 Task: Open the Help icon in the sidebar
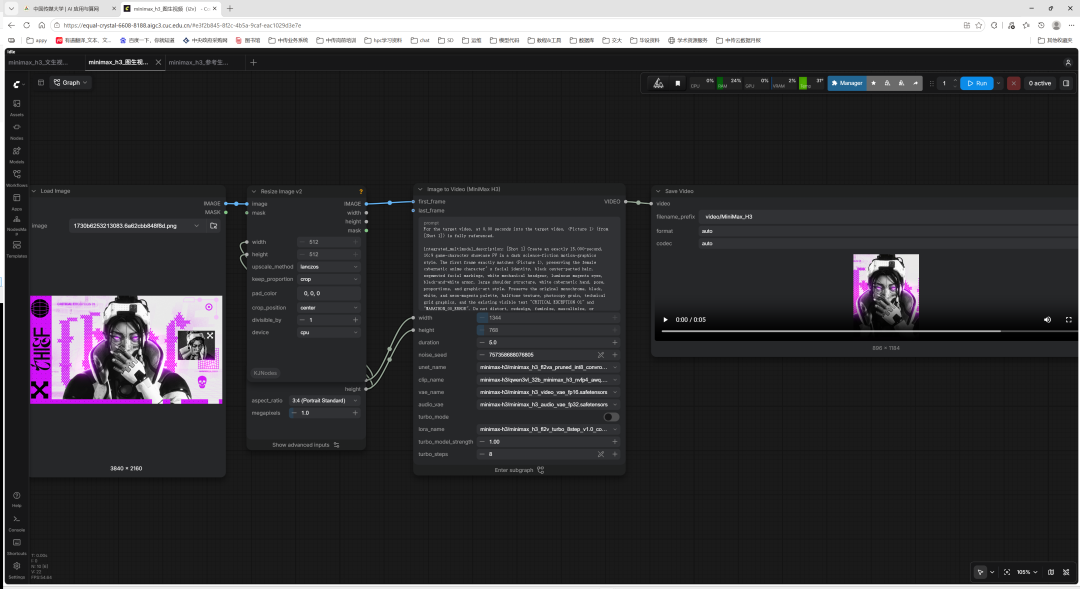tap(17, 499)
